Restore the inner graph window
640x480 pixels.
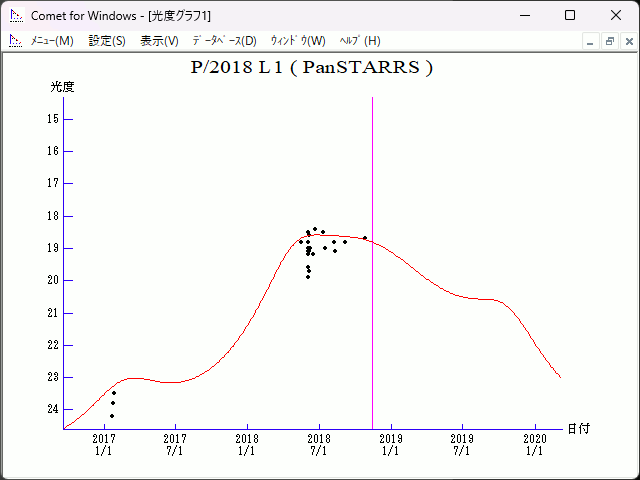pyautogui.click(x=610, y=42)
